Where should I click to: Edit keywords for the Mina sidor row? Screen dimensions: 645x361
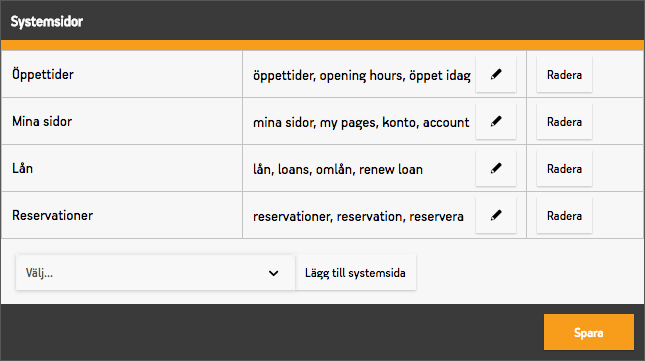point(496,121)
